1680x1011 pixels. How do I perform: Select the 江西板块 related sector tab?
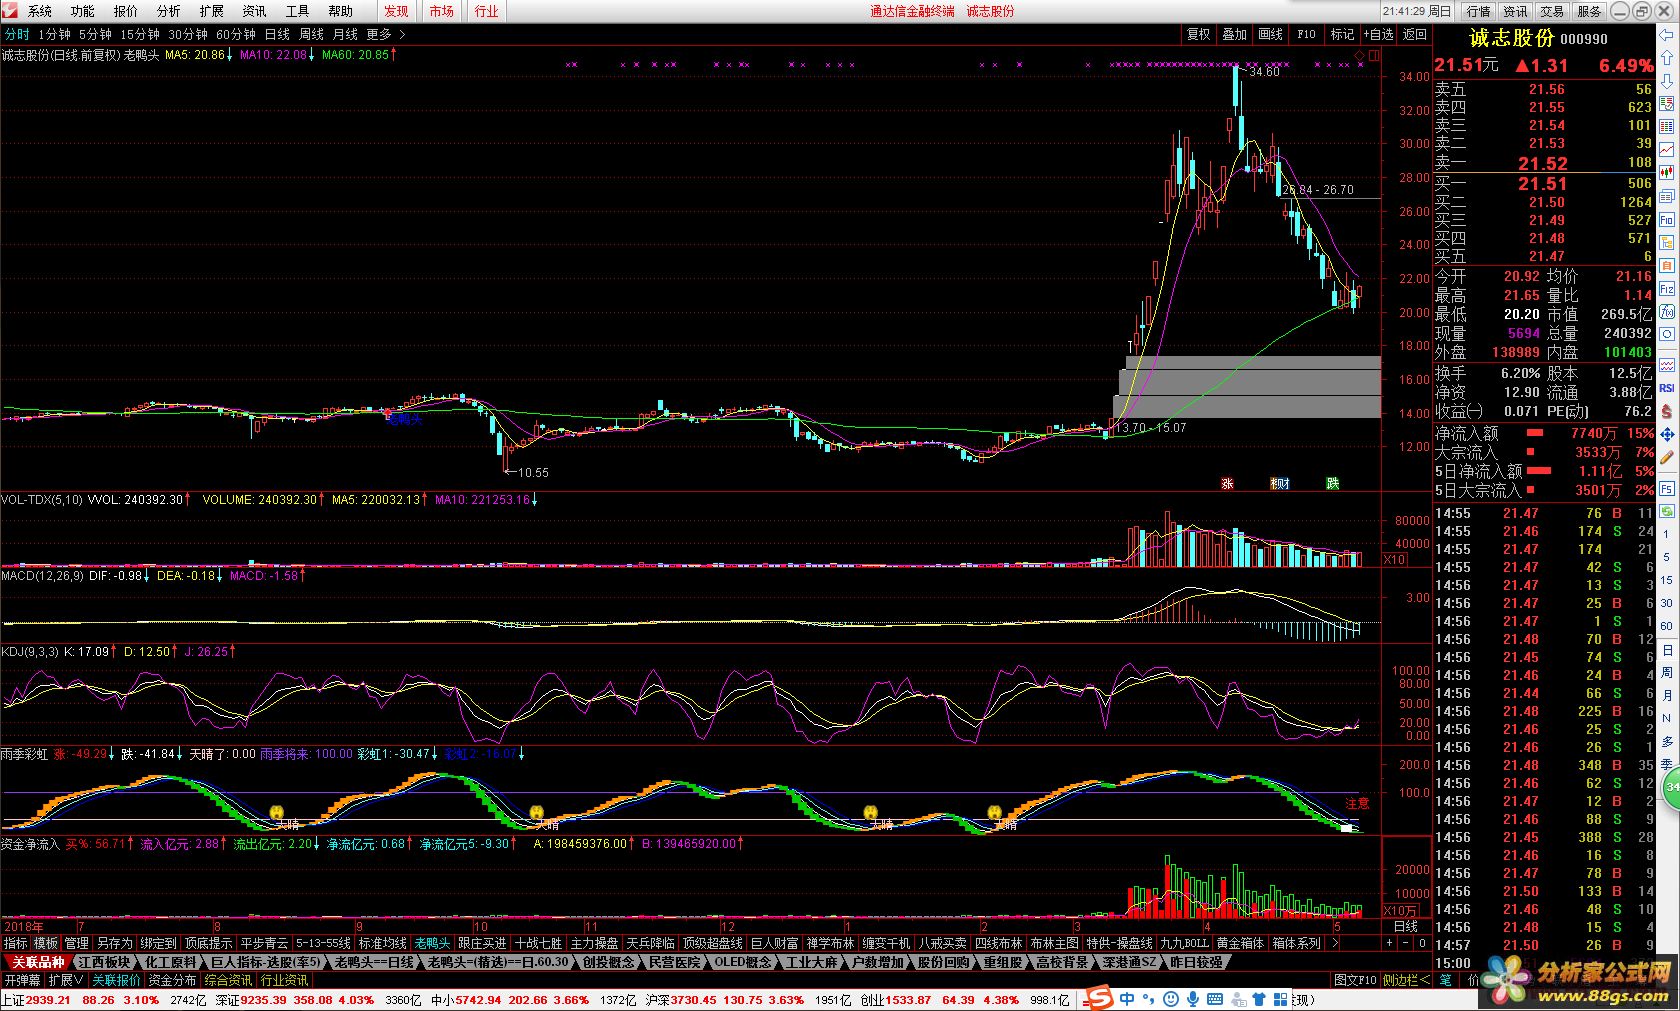point(103,962)
